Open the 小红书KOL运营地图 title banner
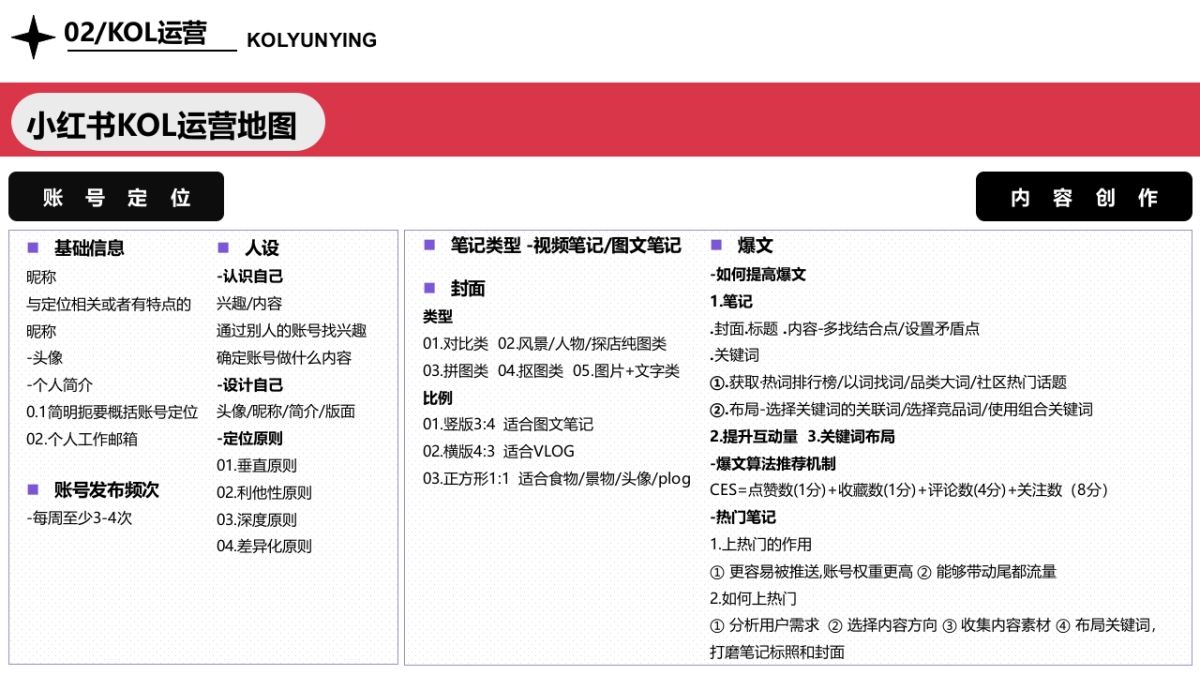The width and height of the screenshot is (1200, 675). pos(168,122)
